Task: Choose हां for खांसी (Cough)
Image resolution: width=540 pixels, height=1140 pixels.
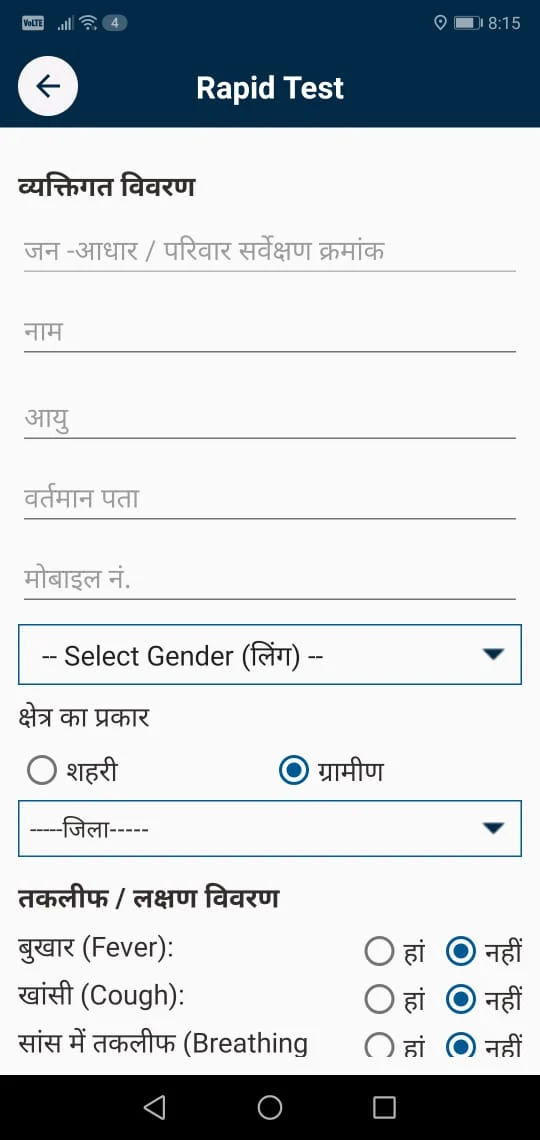Action: 379,1000
